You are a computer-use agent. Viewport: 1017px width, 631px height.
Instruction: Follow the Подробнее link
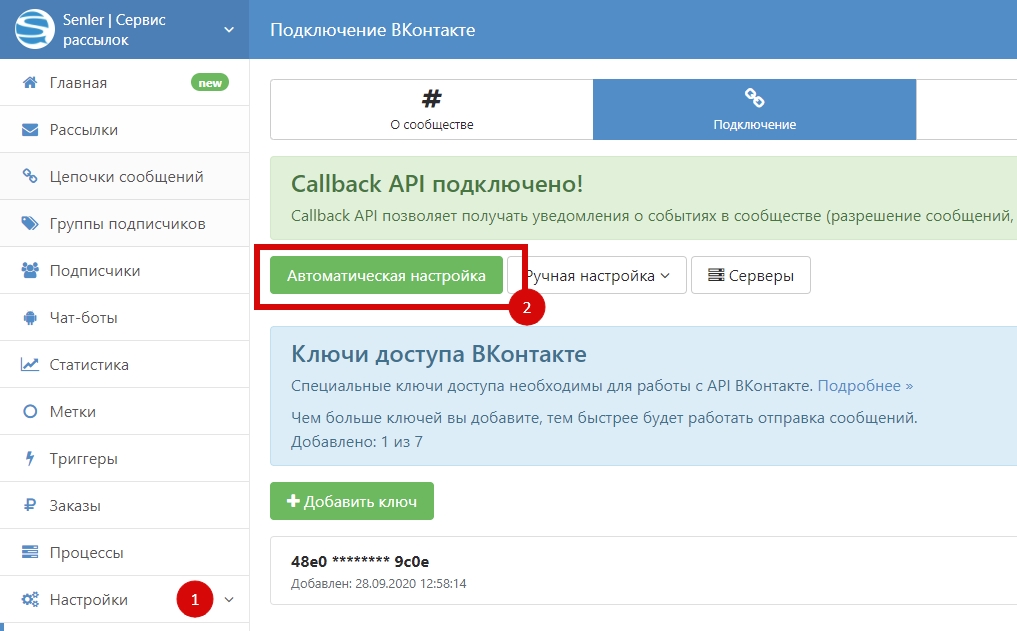(865, 385)
